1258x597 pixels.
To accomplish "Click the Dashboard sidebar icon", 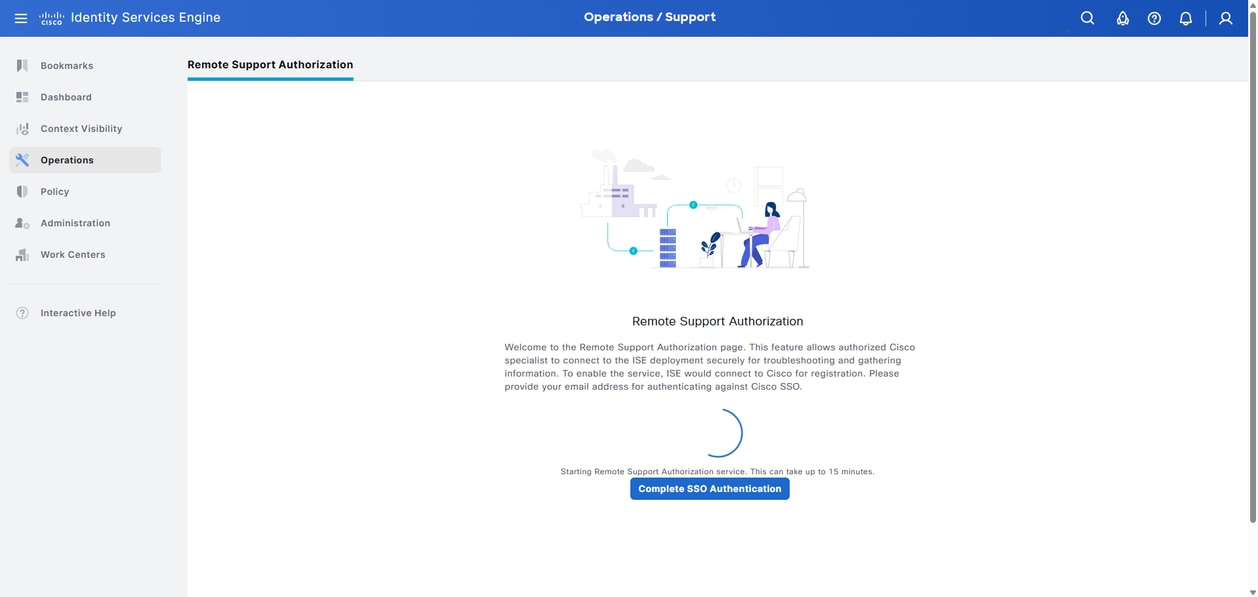I will [21, 96].
